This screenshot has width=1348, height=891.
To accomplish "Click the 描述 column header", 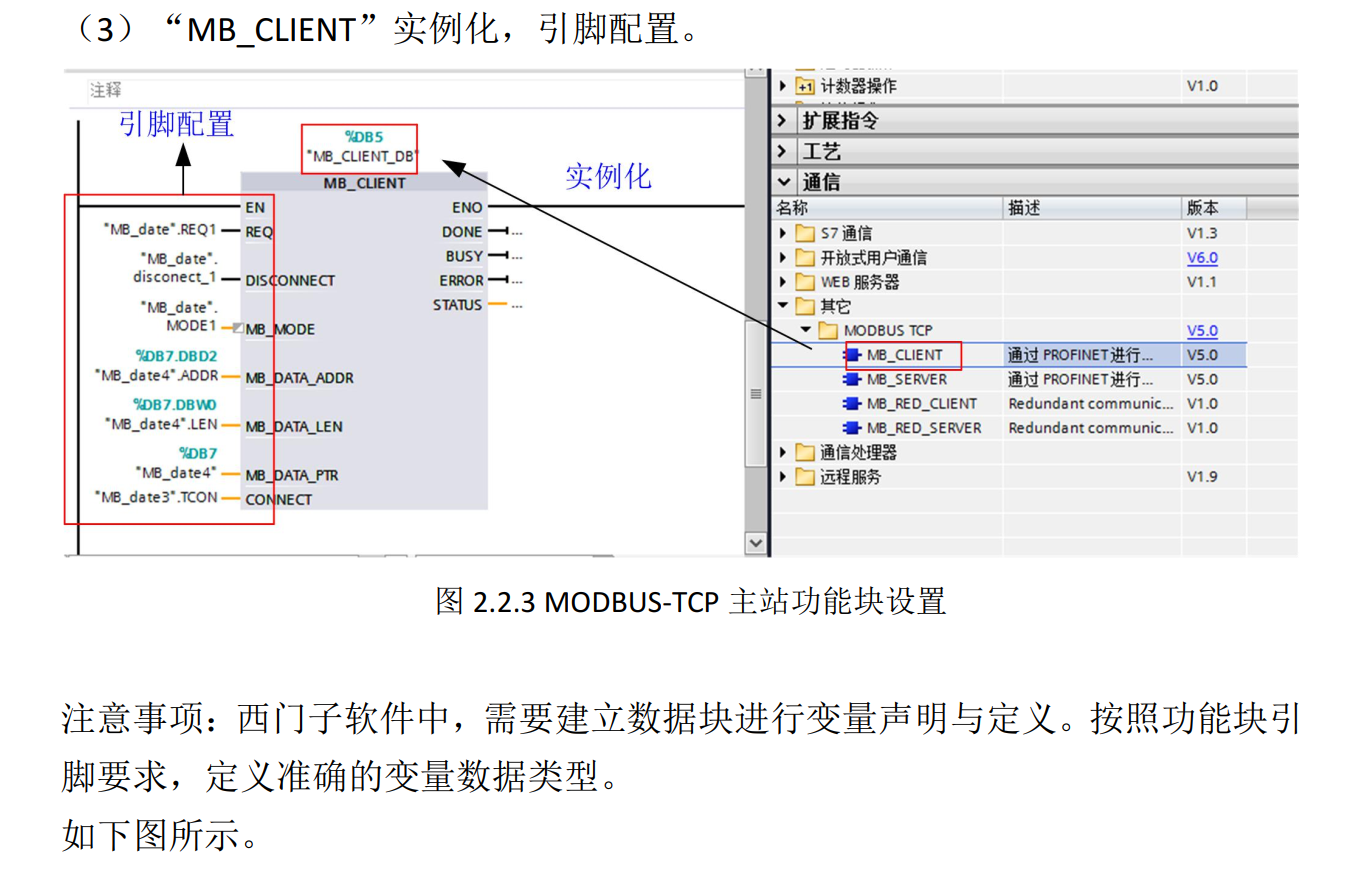I will 1092,208.
